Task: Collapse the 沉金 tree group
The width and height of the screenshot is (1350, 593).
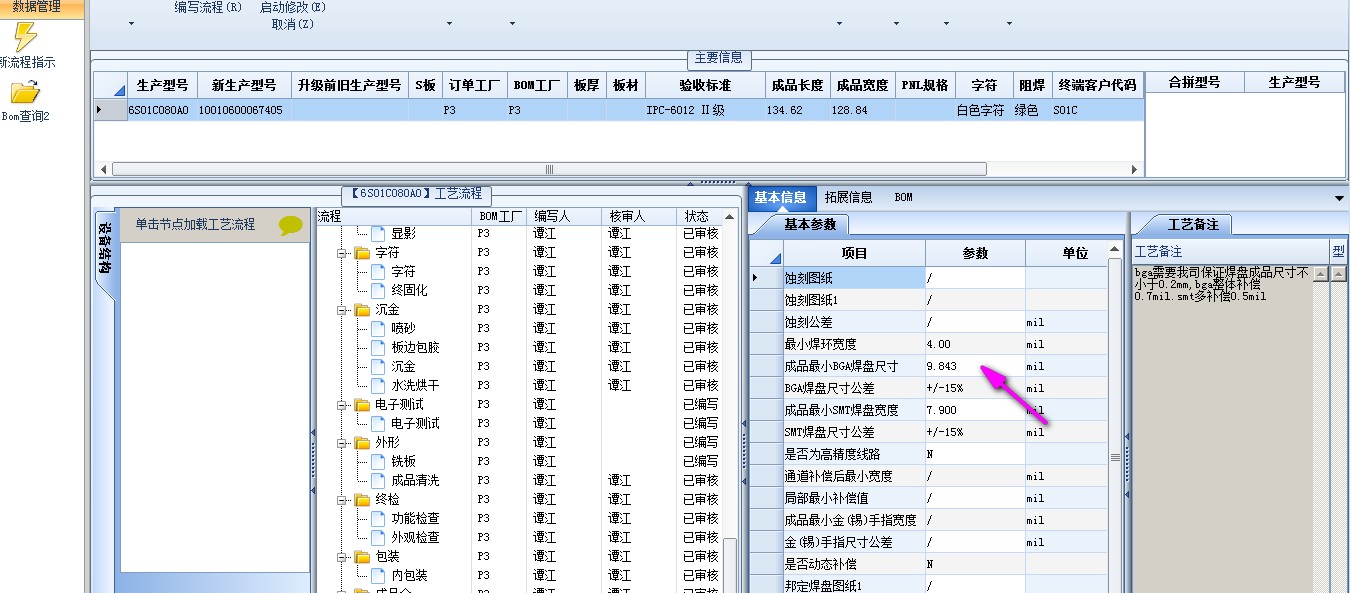Action: pos(342,310)
